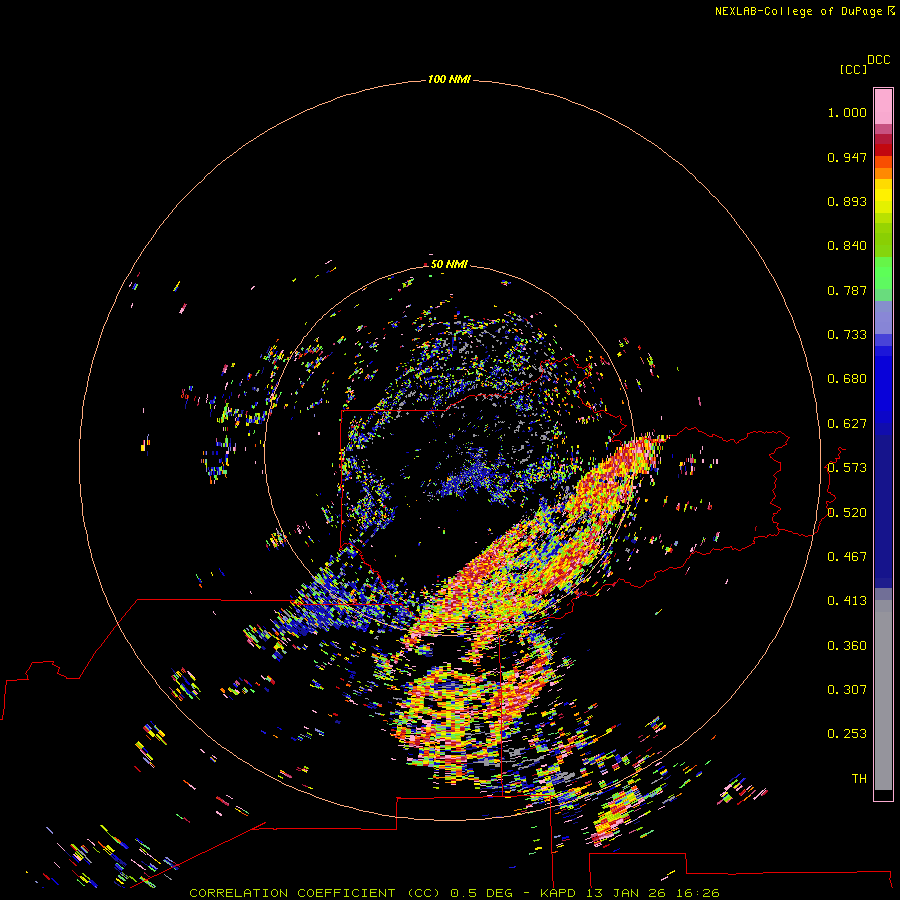
Task: Click the 0.573 color scale value
Action: (x=847, y=468)
